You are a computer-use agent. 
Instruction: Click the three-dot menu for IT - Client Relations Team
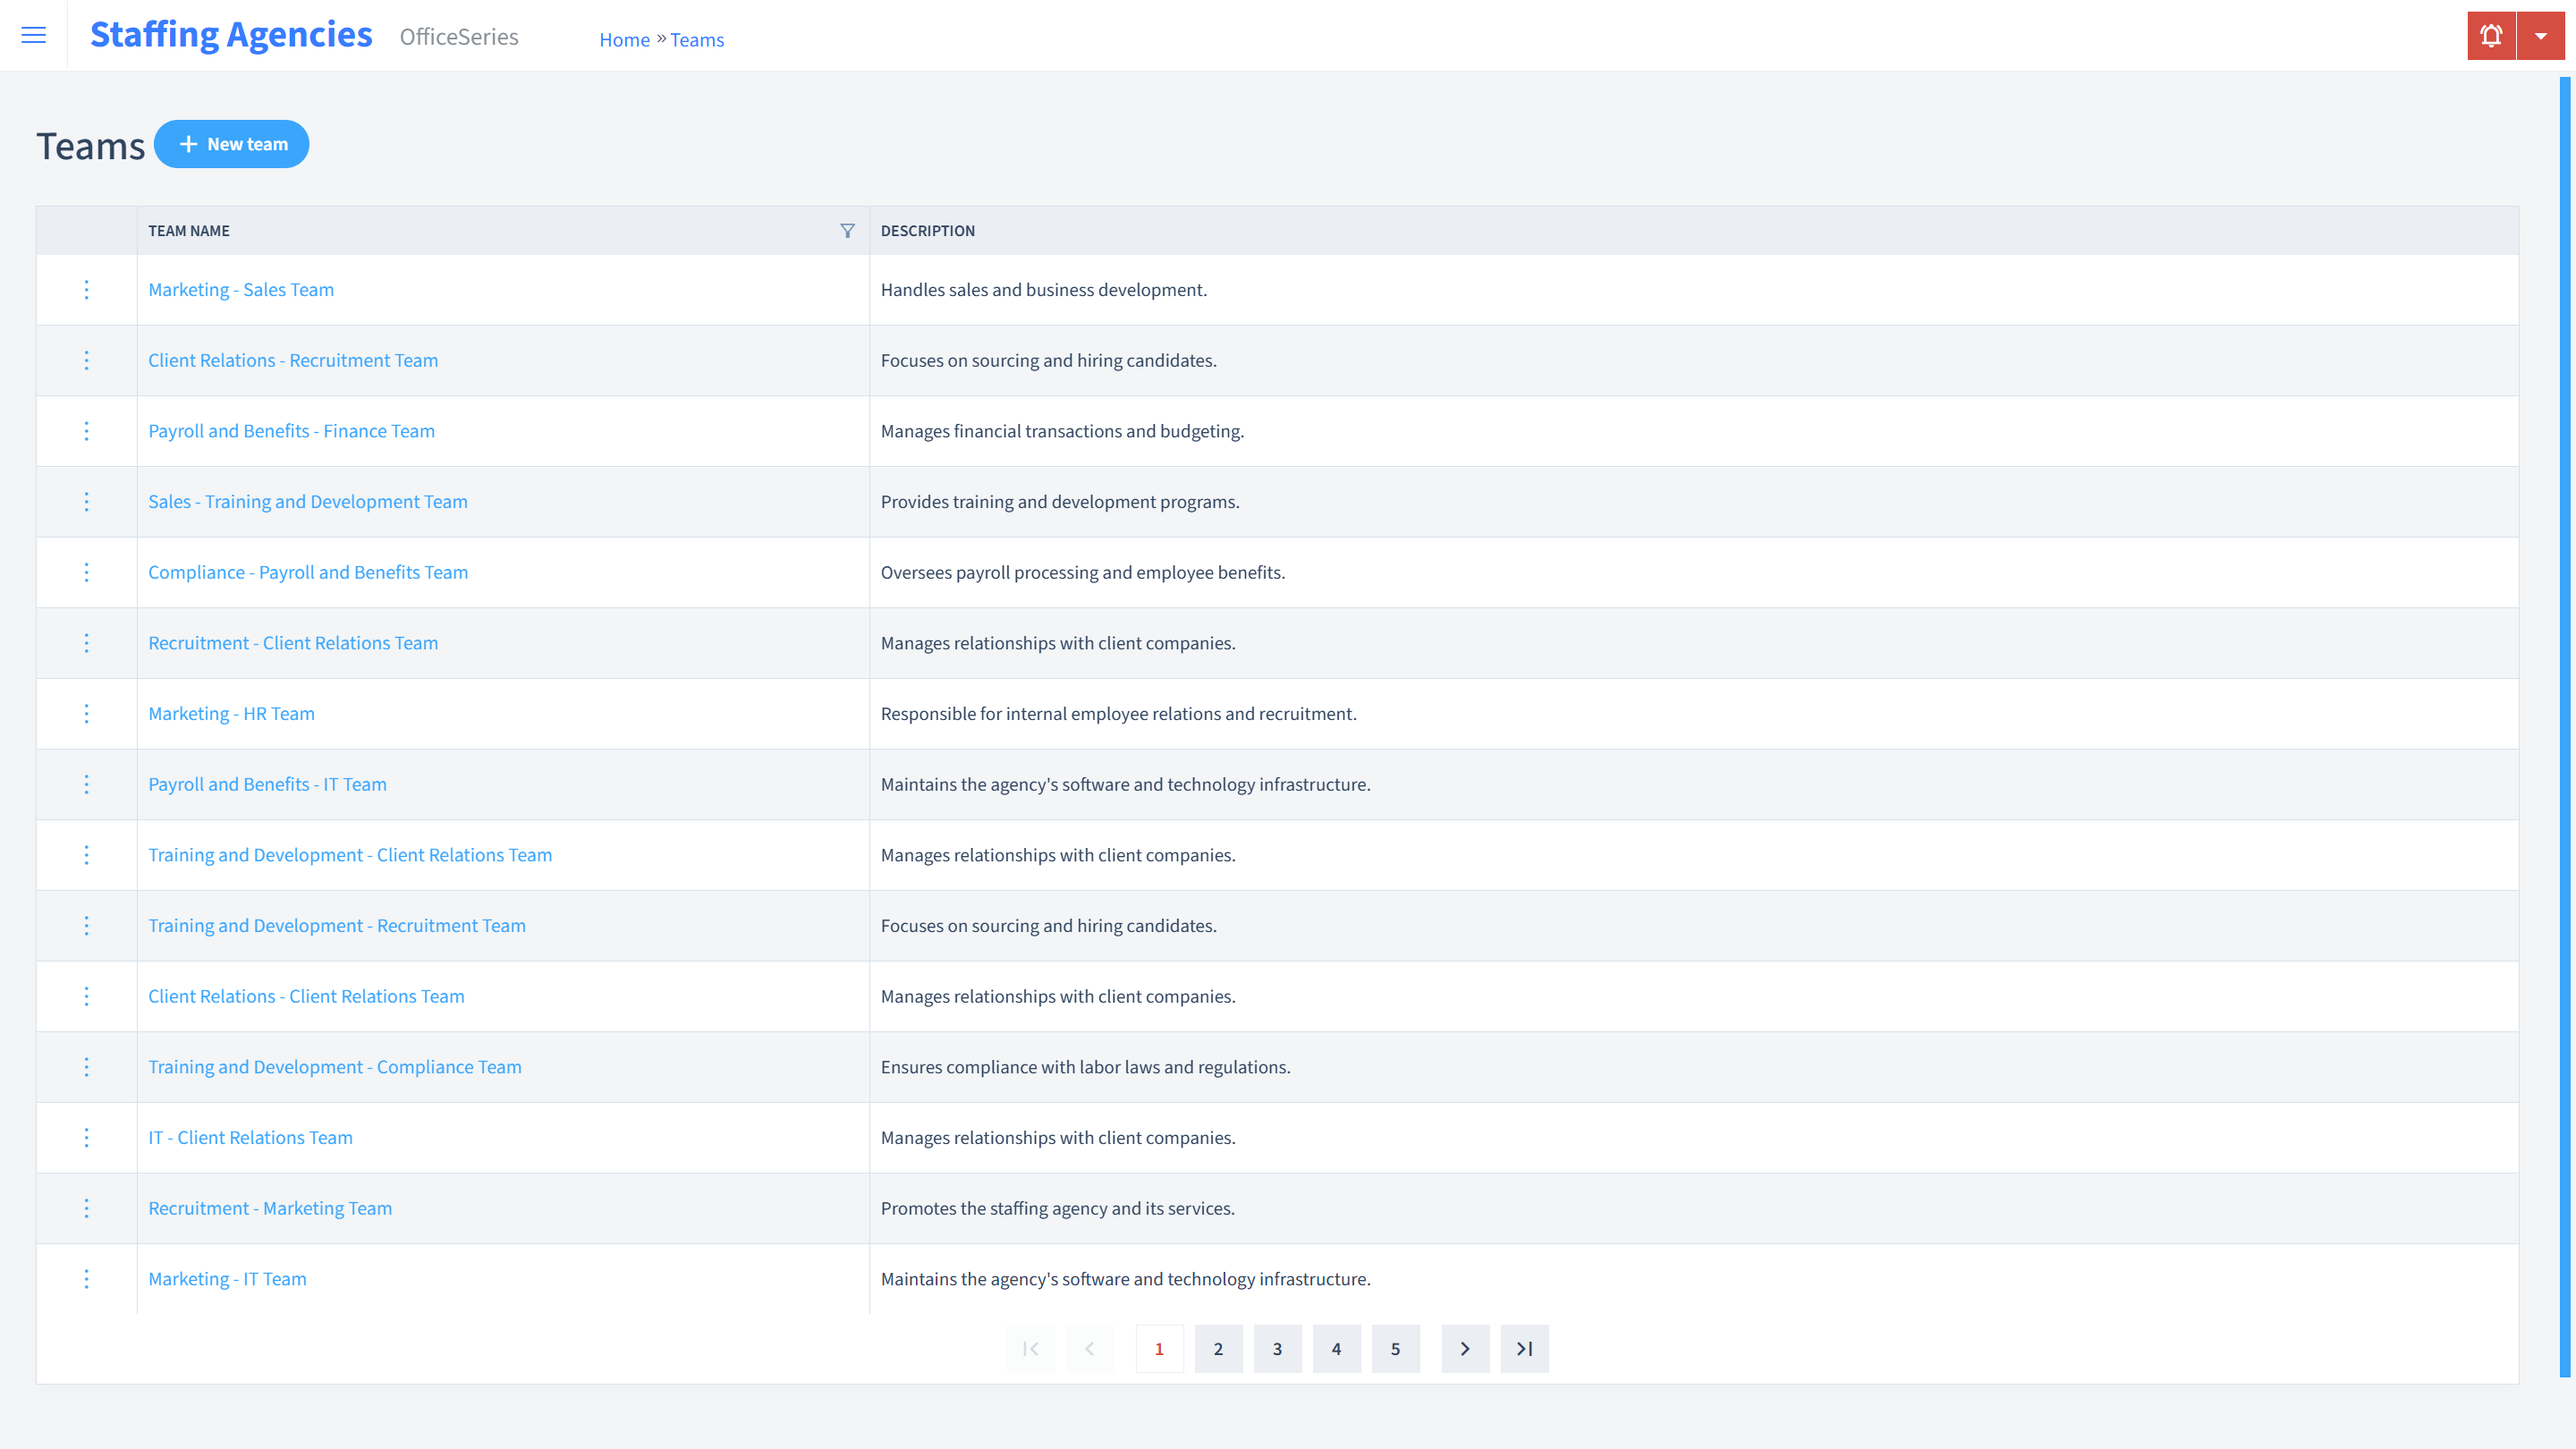(85, 1138)
